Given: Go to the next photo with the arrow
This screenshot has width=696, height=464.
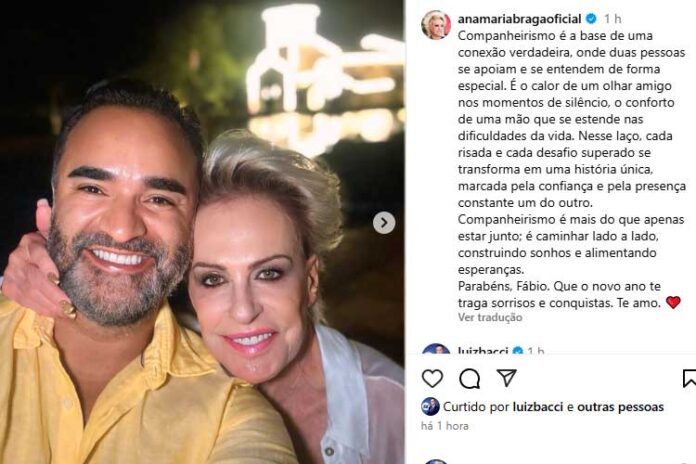Looking at the screenshot, I should pos(384,223).
